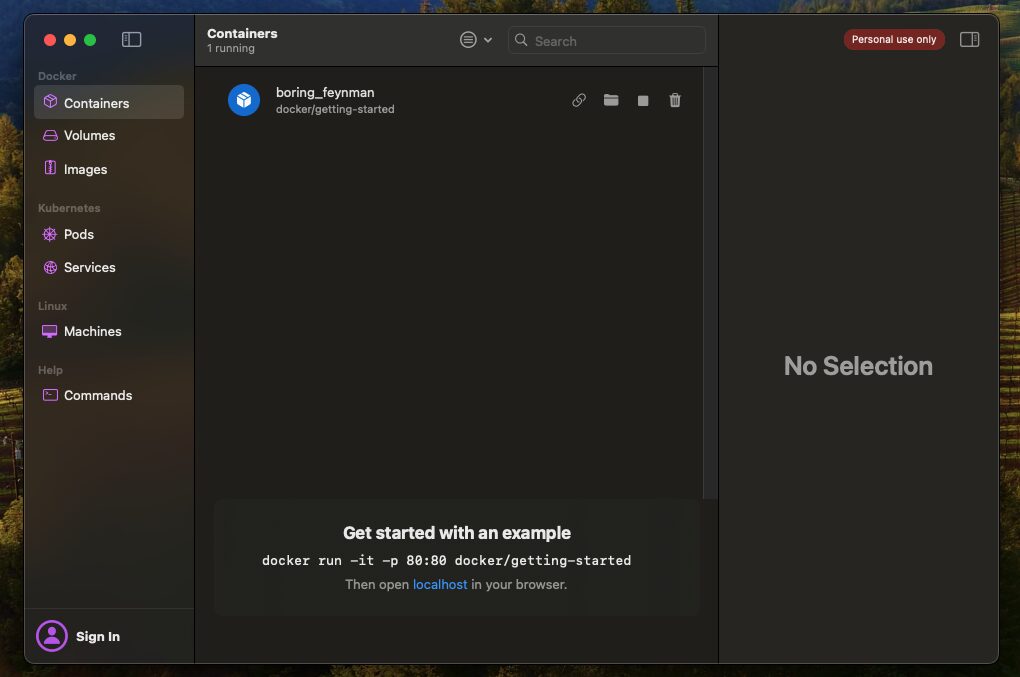Toggle the left sidebar visibility
Screen dimensions: 1020x677
(131, 39)
